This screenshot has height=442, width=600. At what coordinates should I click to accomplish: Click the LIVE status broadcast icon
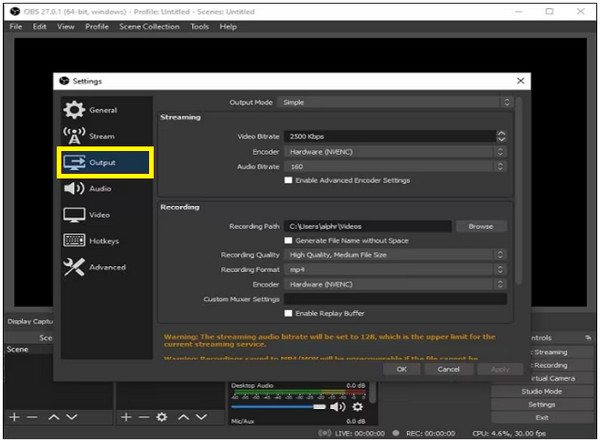[x=324, y=433]
